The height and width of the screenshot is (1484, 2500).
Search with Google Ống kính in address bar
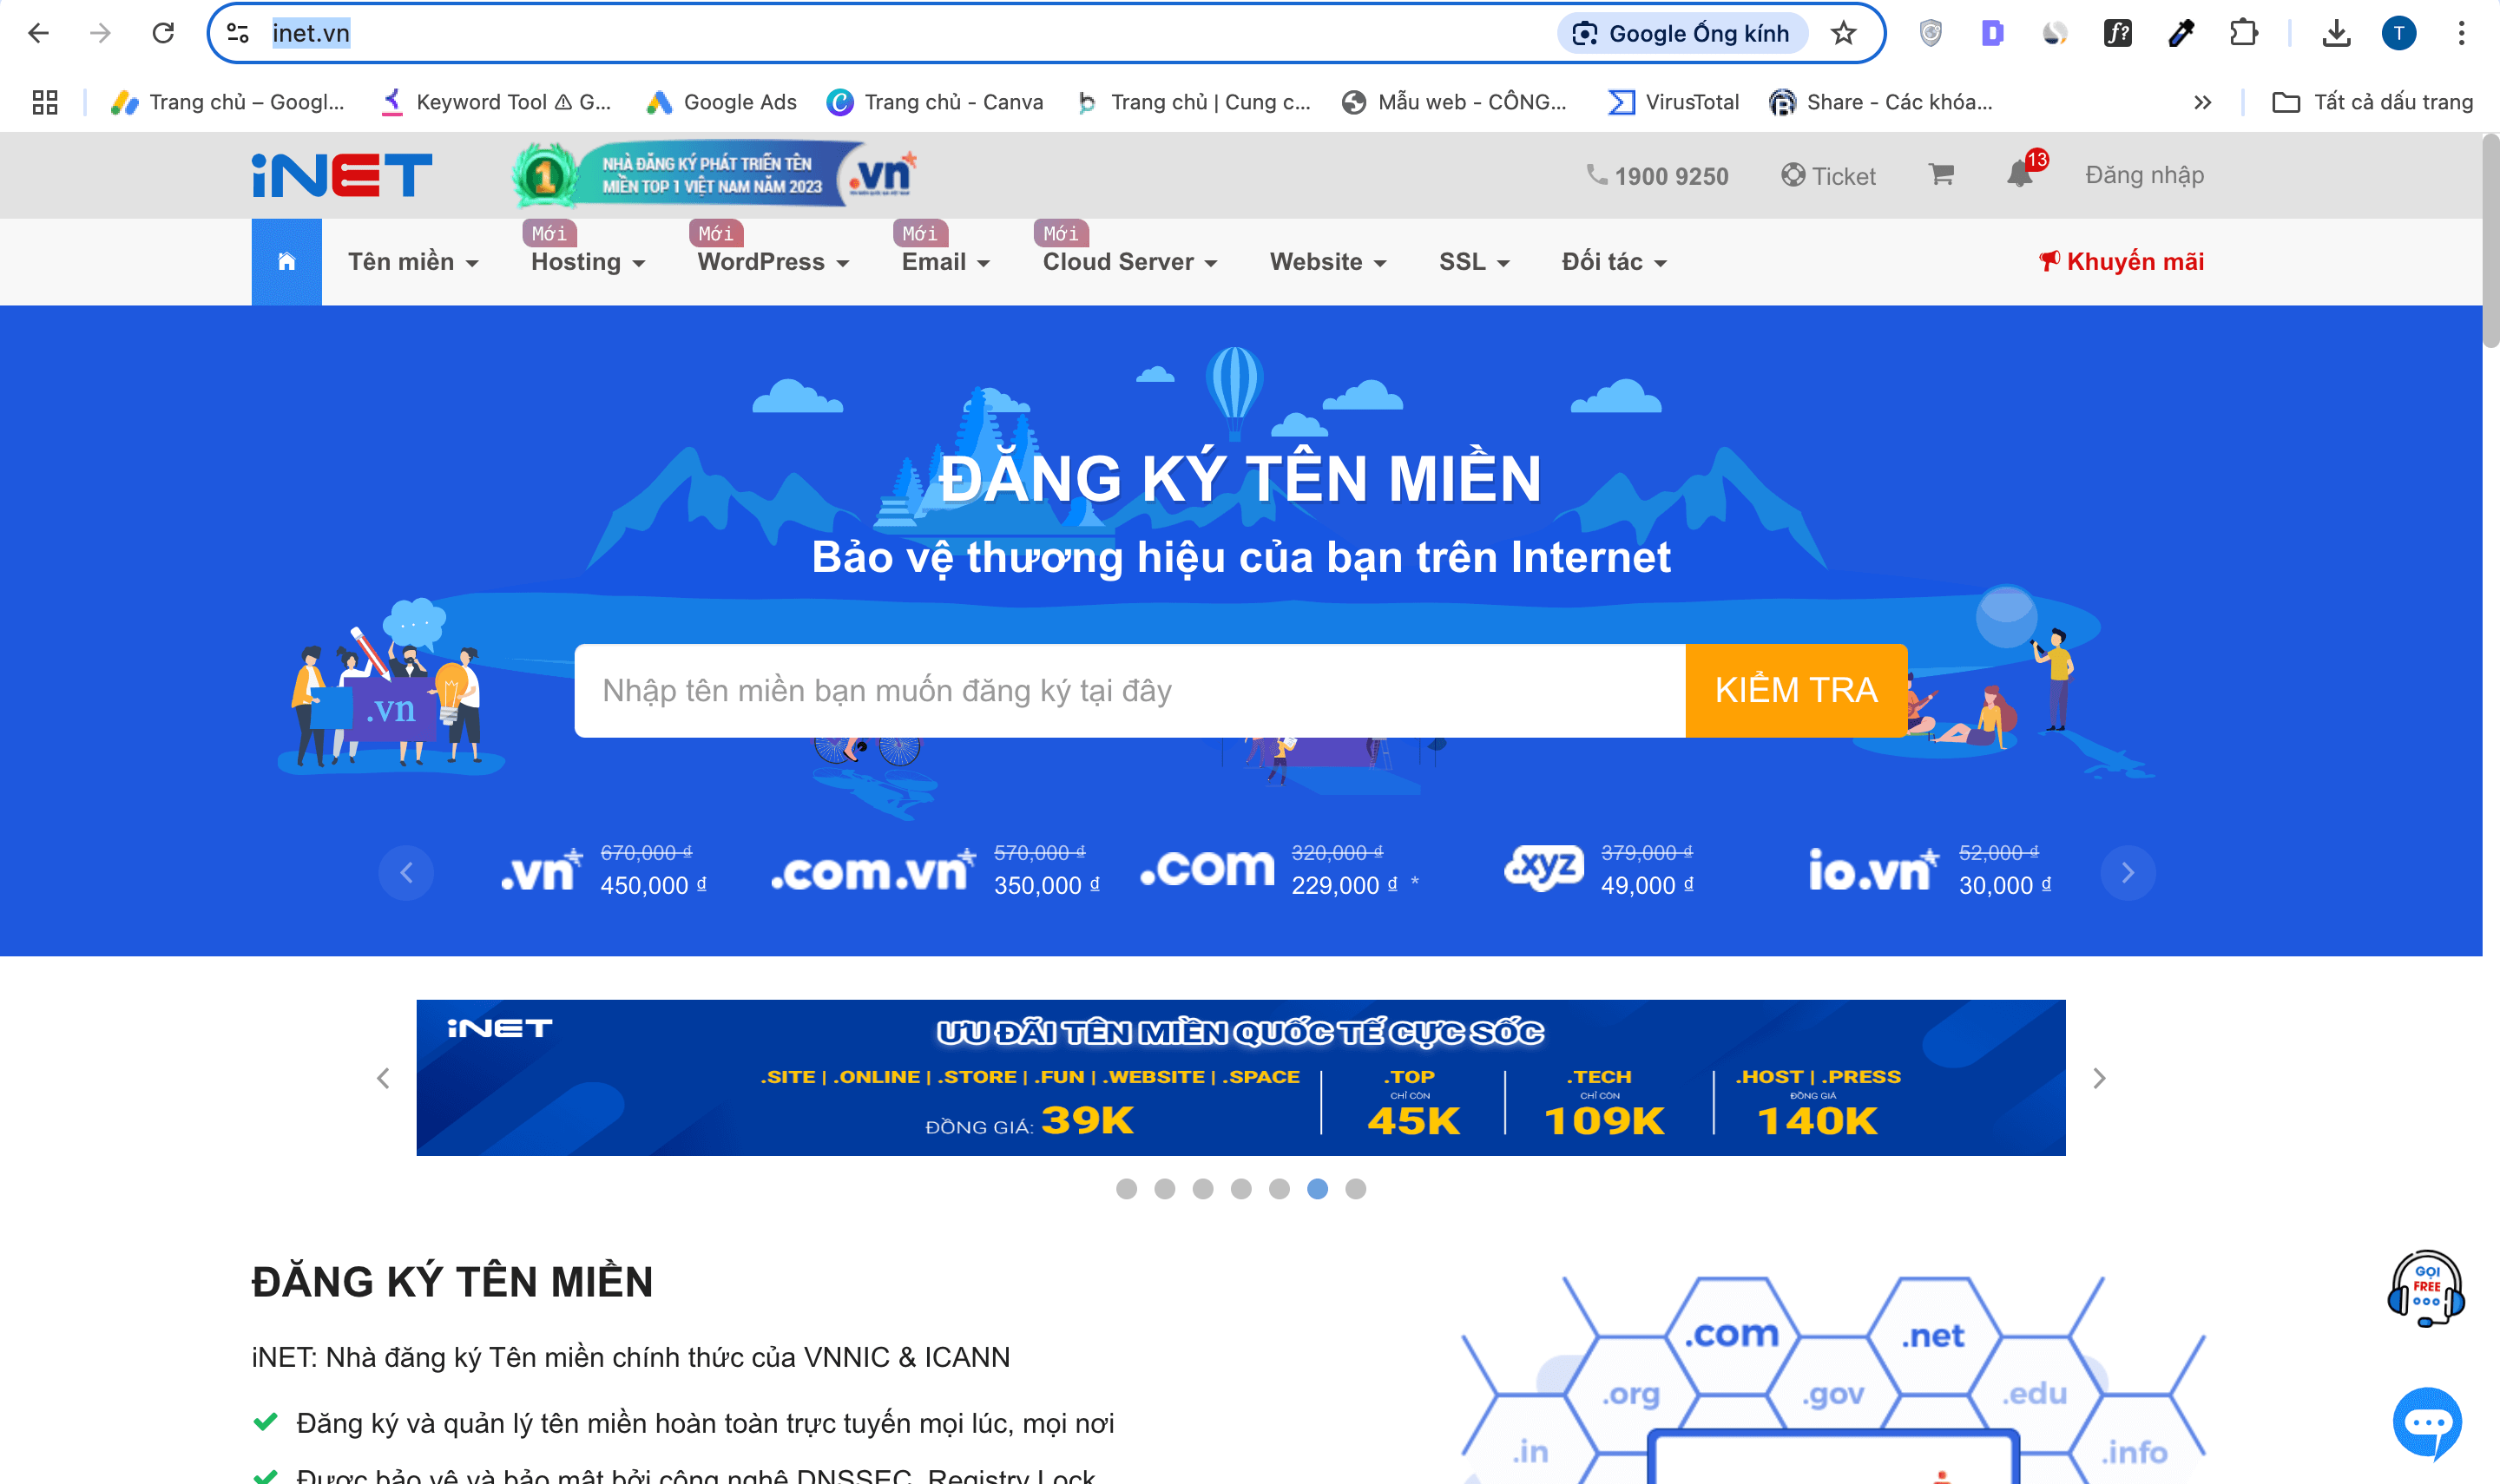pyautogui.click(x=1682, y=33)
